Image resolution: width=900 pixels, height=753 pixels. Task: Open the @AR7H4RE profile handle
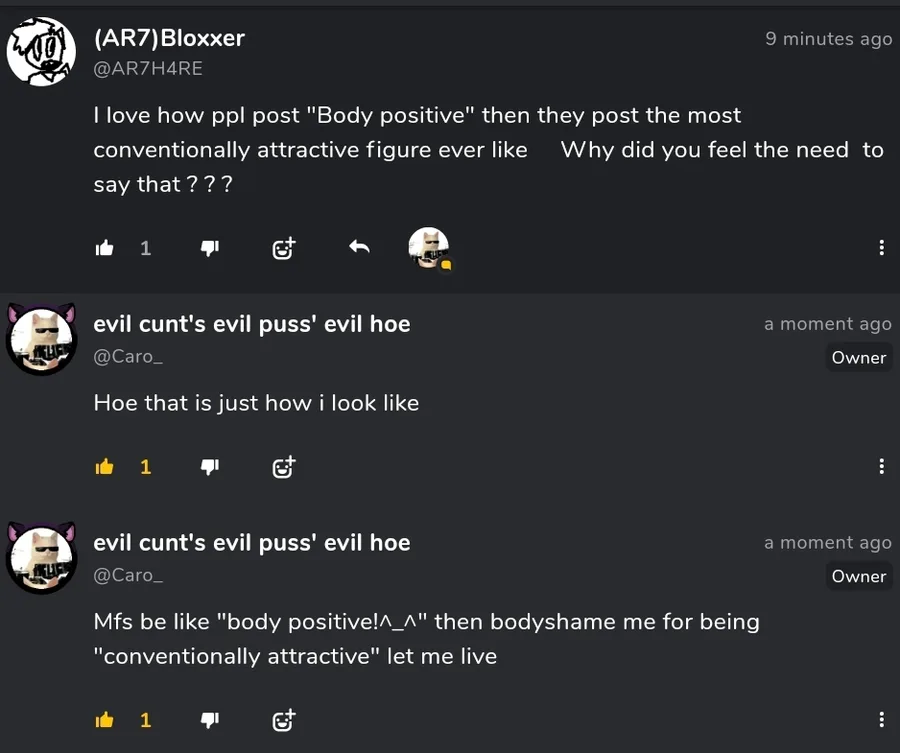tap(148, 68)
